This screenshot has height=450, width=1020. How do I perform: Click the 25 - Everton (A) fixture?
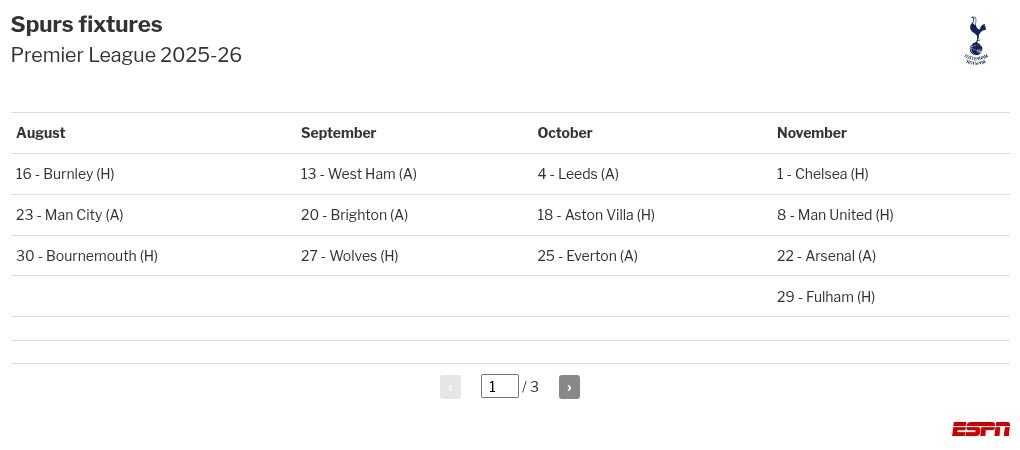(x=587, y=256)
